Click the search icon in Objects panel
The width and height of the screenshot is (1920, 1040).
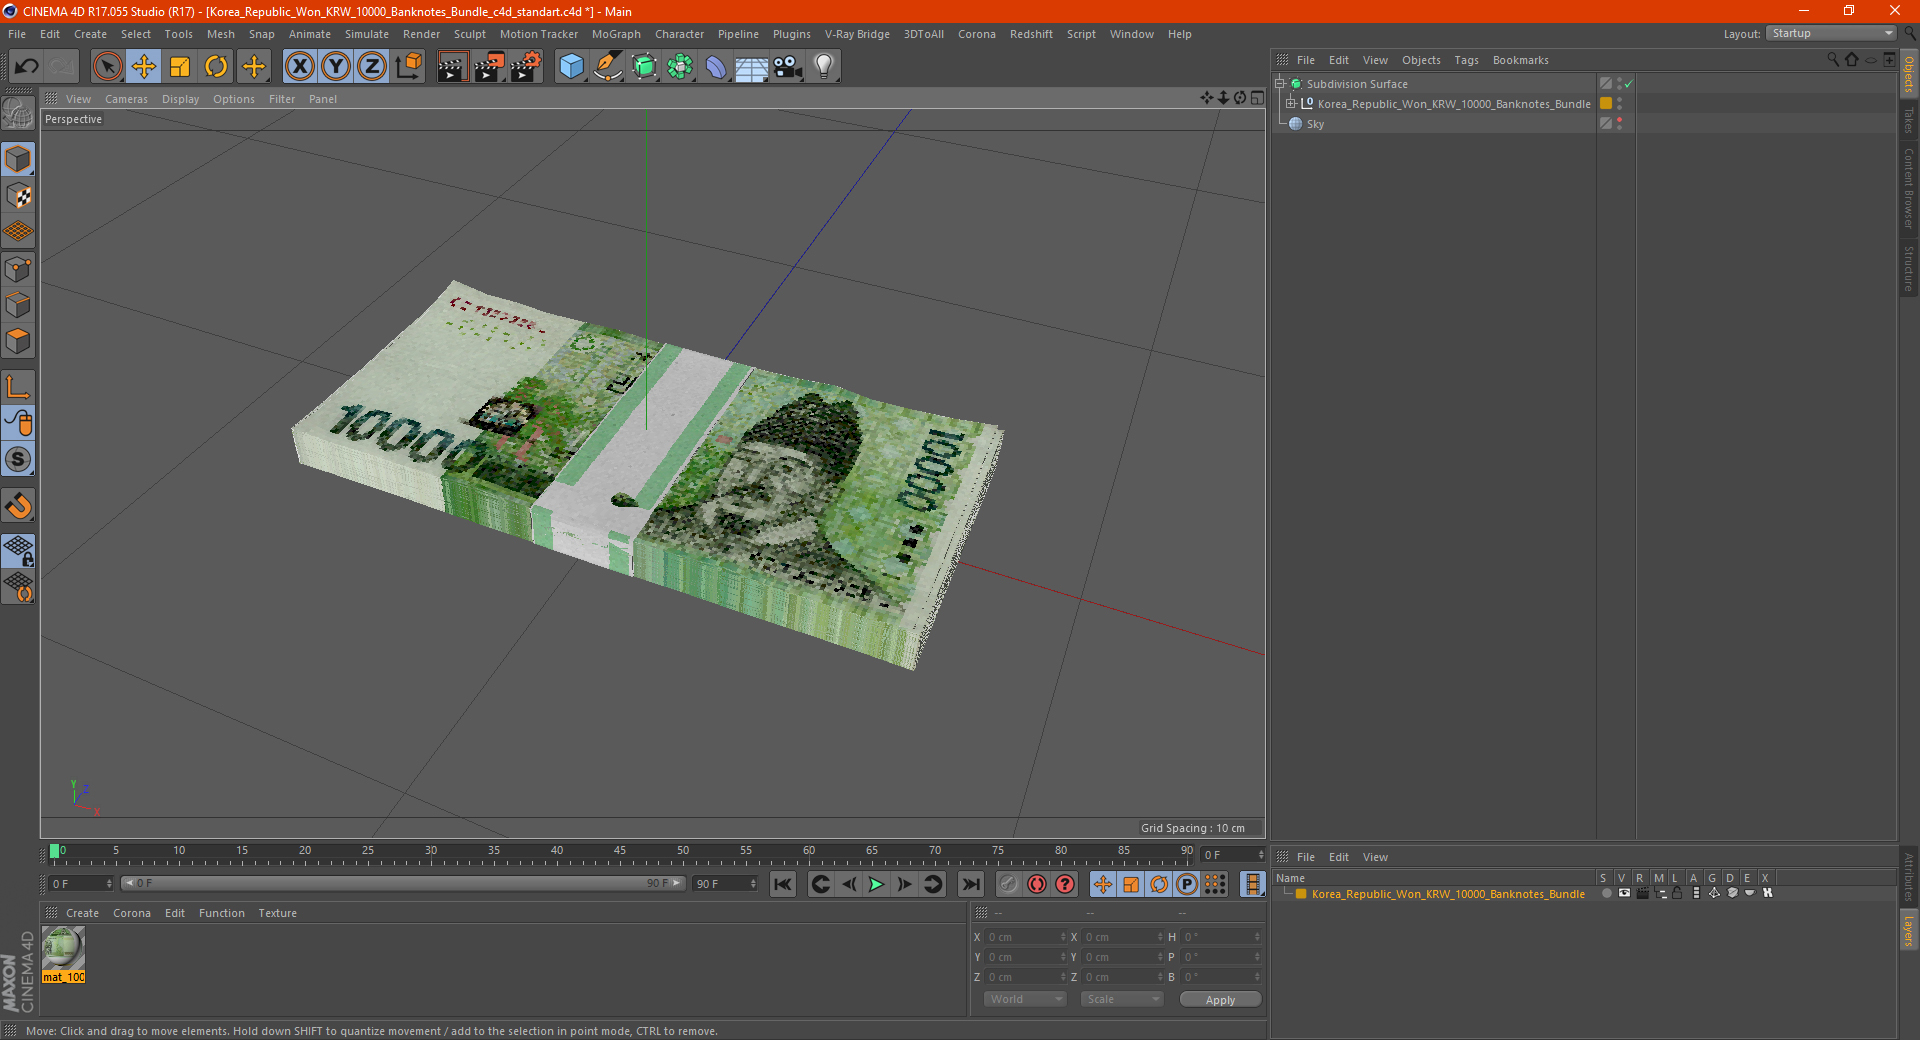pos(1833,59)
